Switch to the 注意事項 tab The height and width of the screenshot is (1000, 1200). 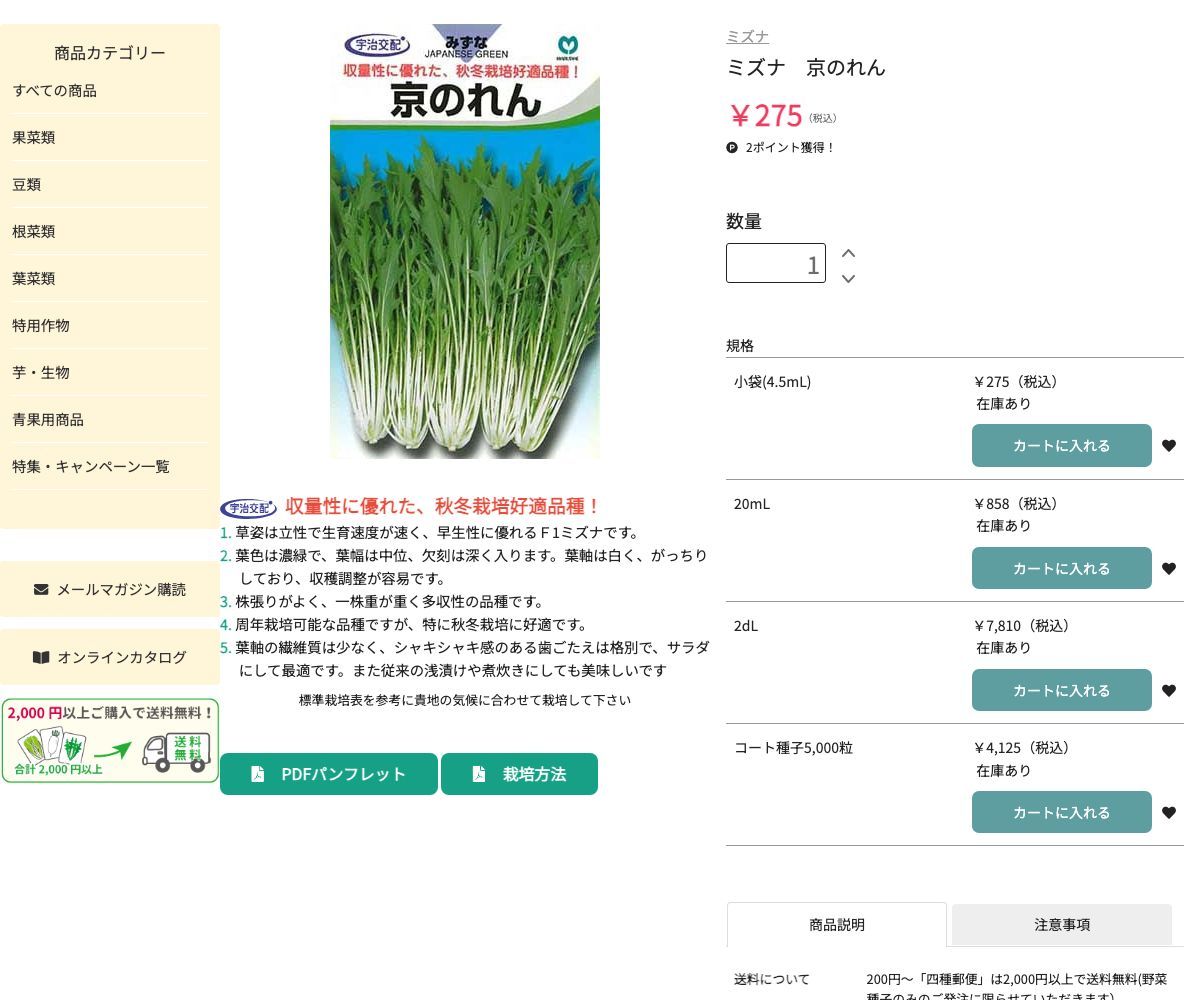(1061, 925)
